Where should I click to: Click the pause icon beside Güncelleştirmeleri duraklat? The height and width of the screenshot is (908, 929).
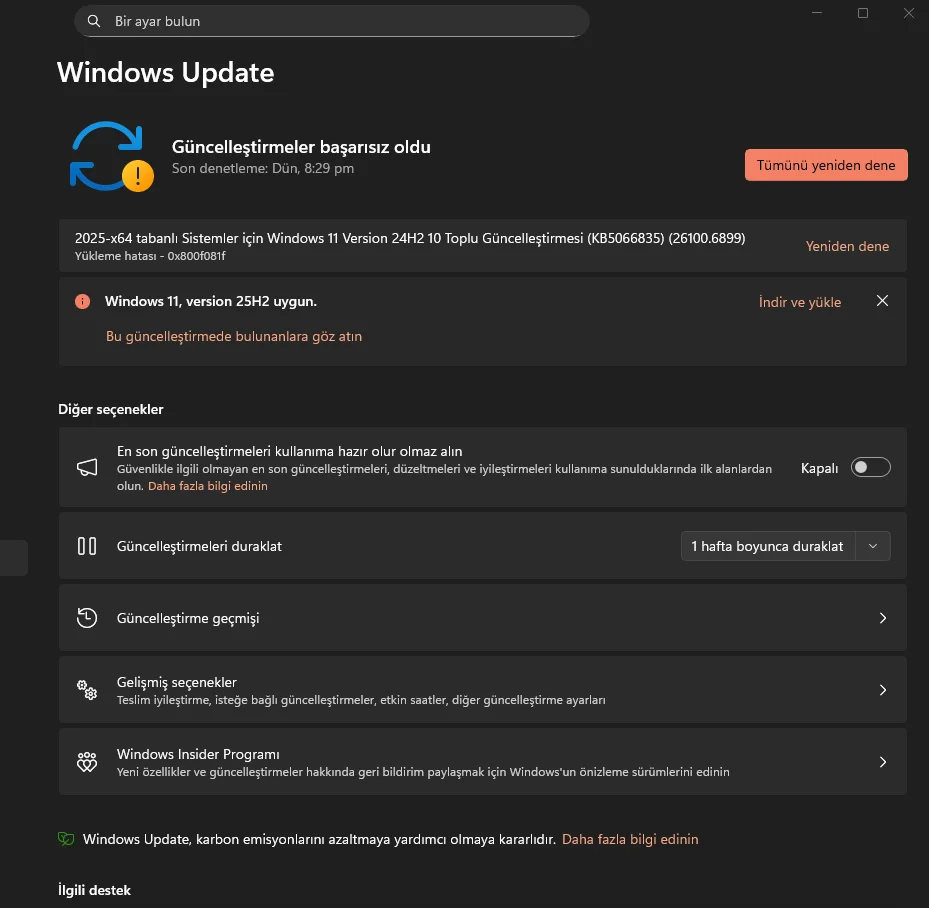click(87, 546)
